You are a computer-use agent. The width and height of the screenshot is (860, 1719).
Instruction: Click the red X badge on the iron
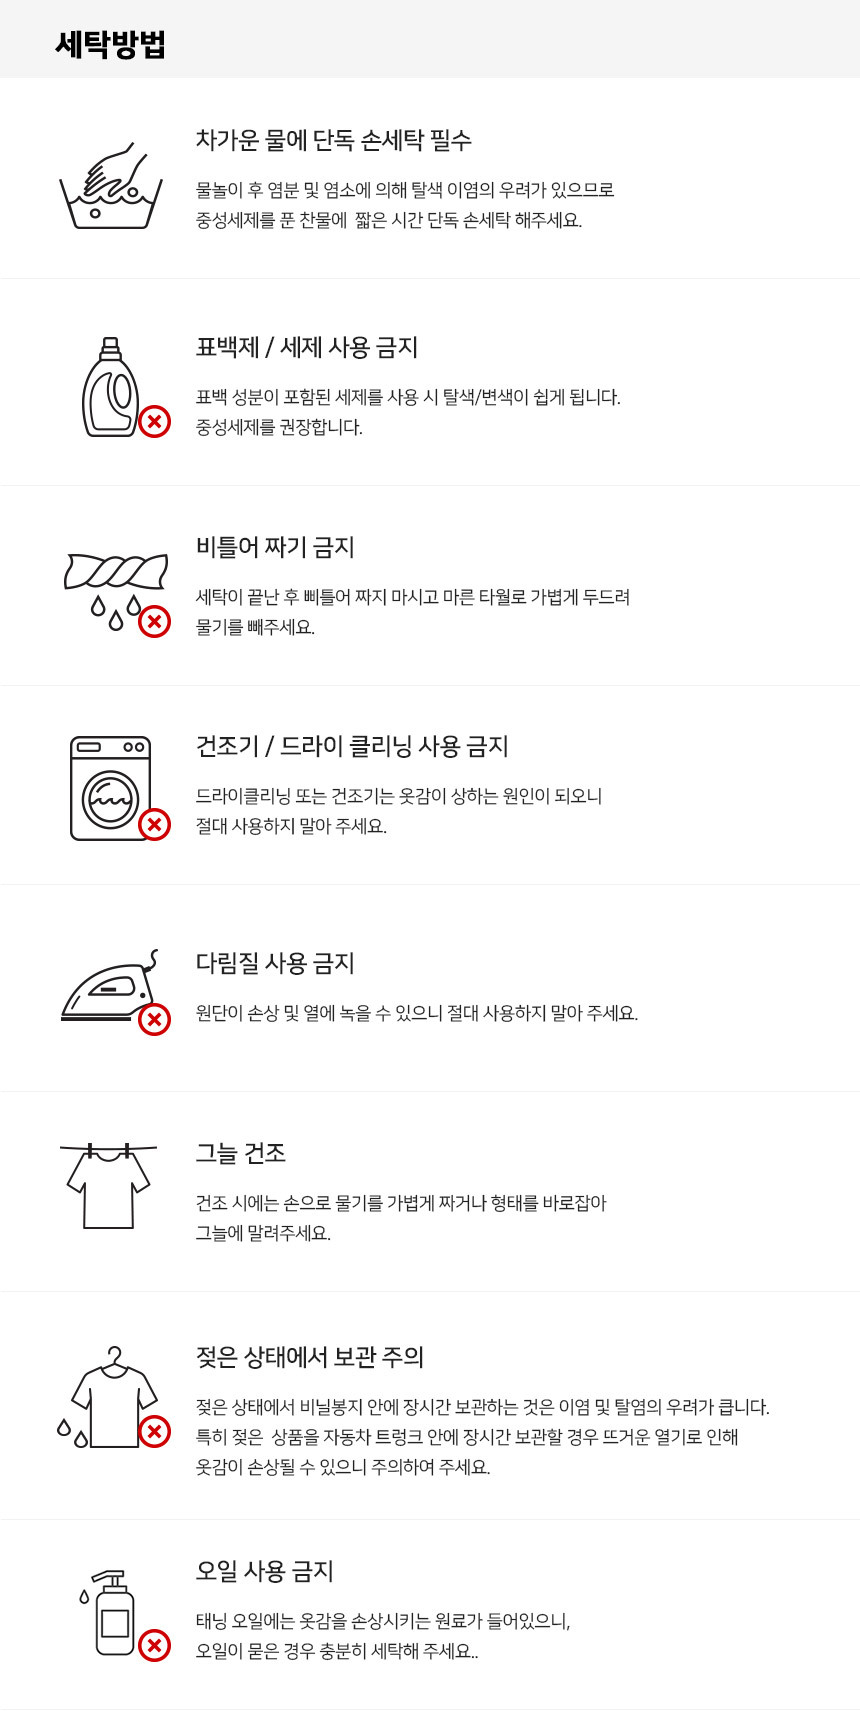[154, 1020]
